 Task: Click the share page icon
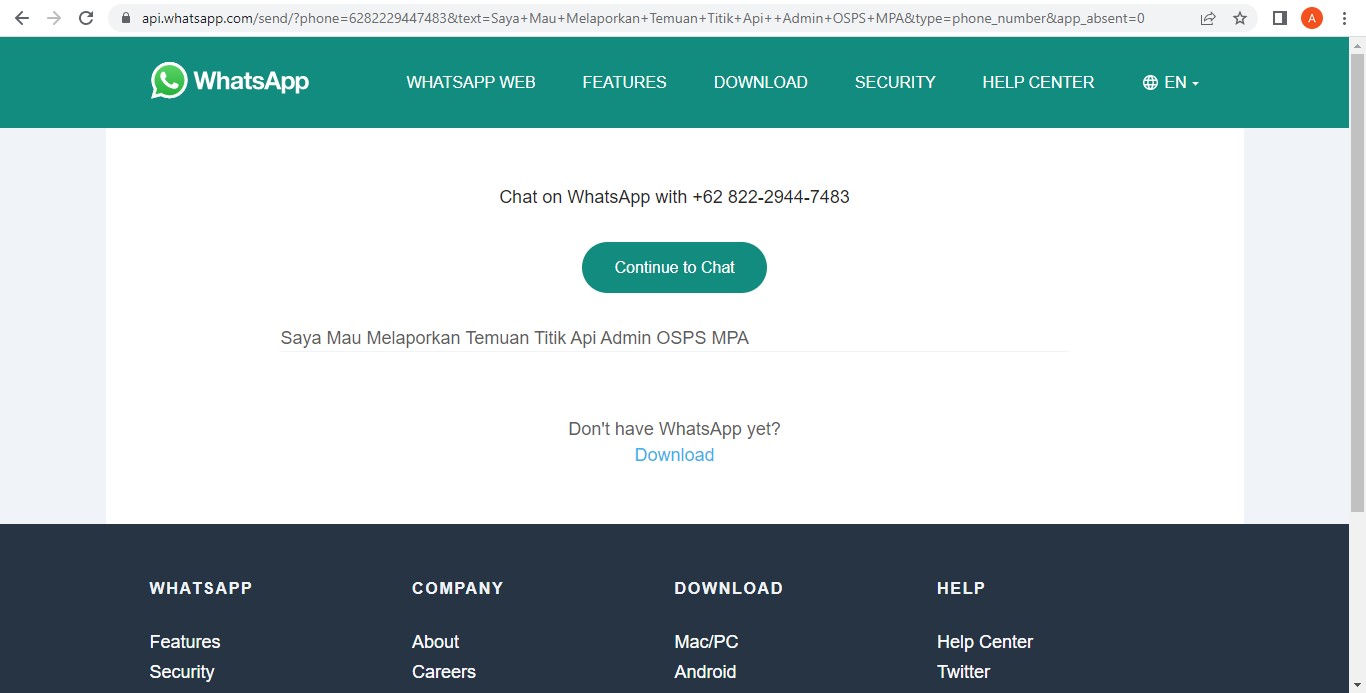coord(1208,18)
